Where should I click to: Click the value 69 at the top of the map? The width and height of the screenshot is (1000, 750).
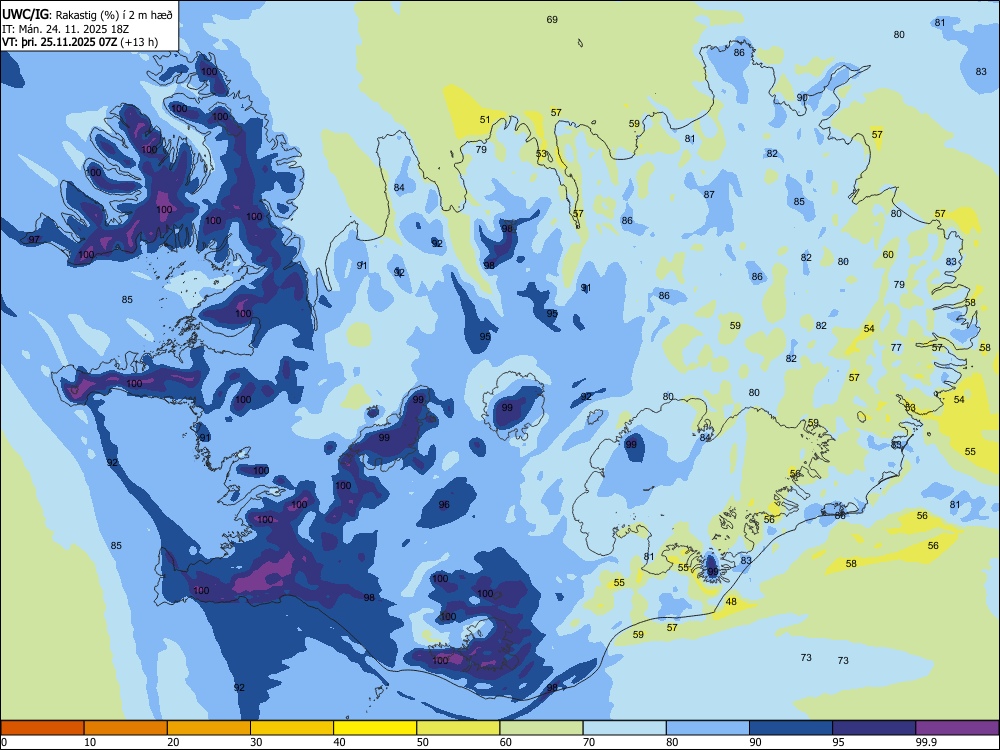(552, 20)
